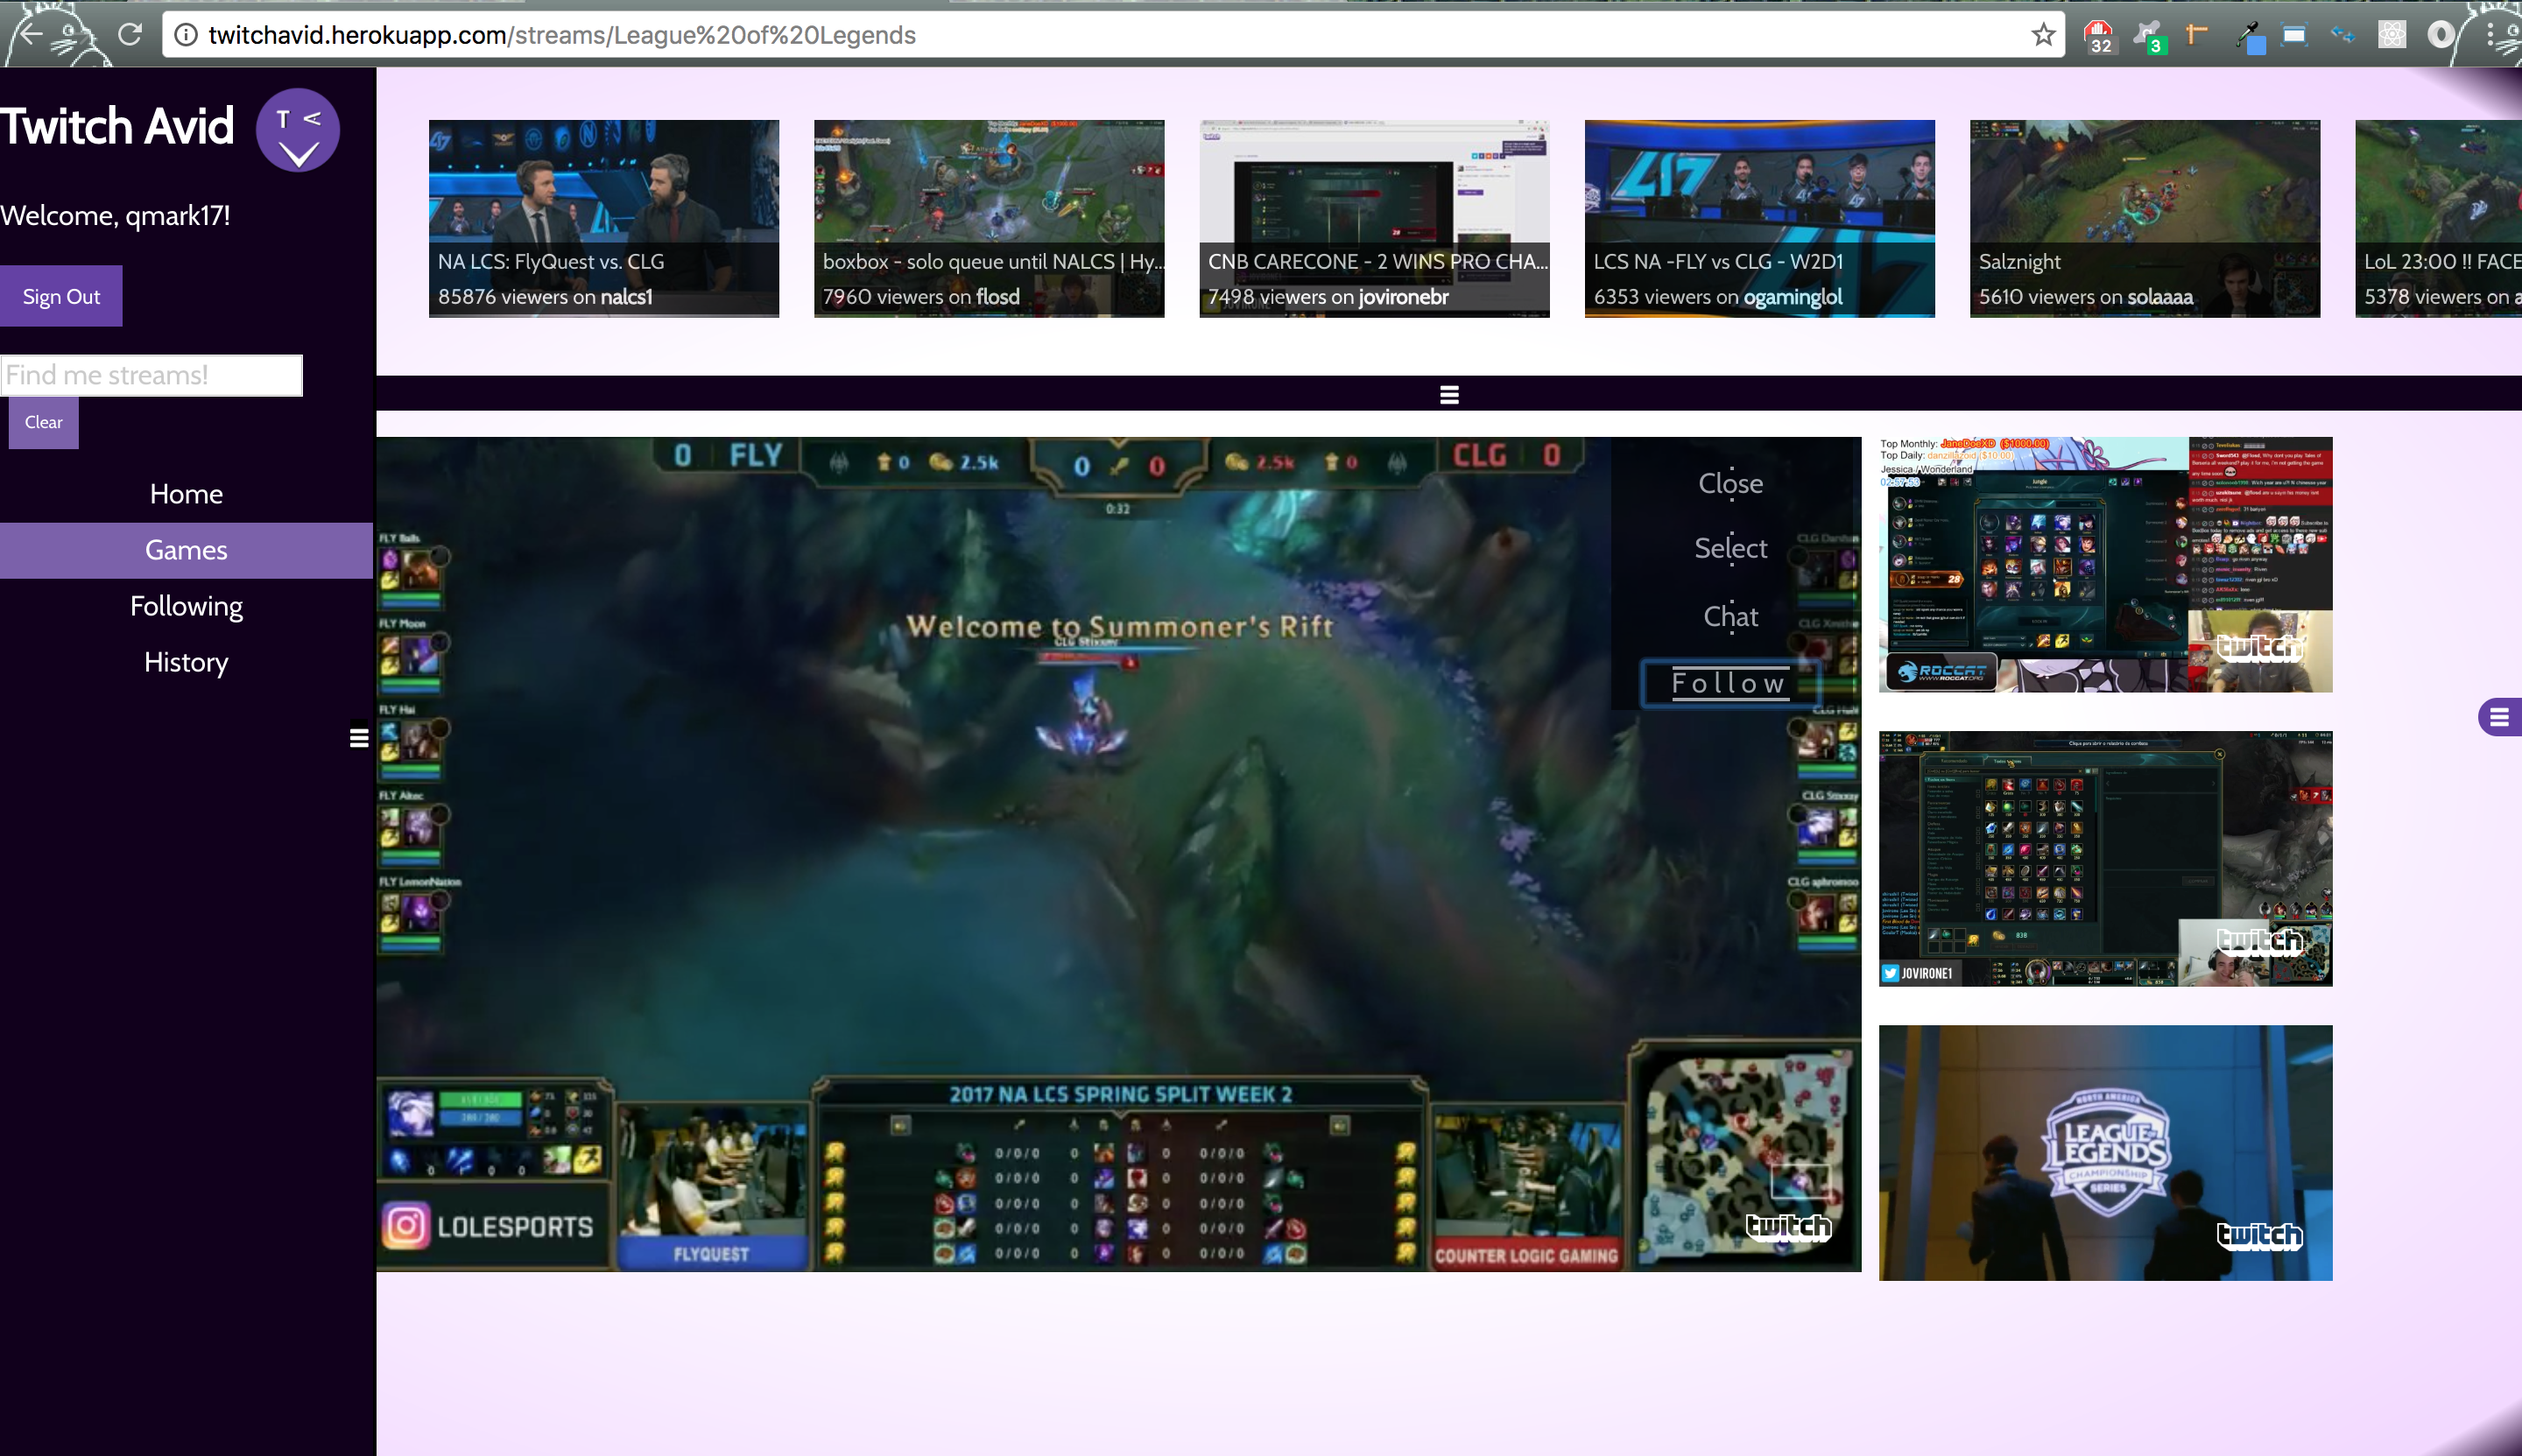Open the NA LCS FlyQuest vs. CLG thumbnail
Screen dimensions: 2522x1456
tap(603, 218)
